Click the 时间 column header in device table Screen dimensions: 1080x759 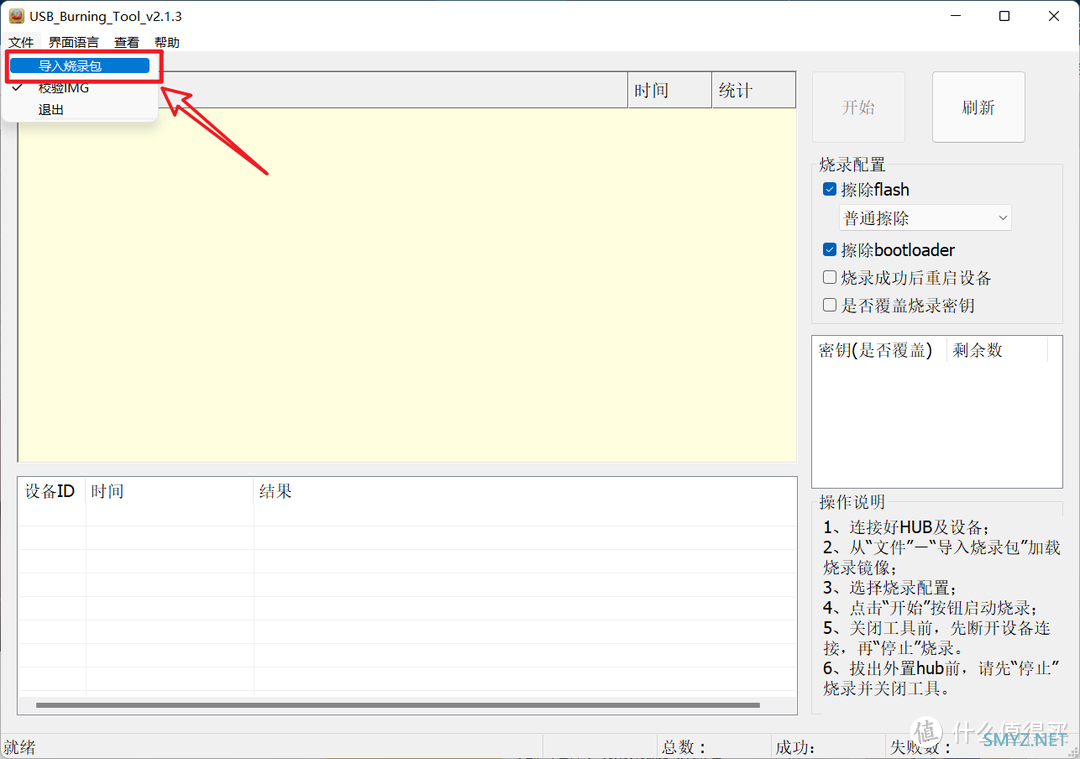coord(169,492)
